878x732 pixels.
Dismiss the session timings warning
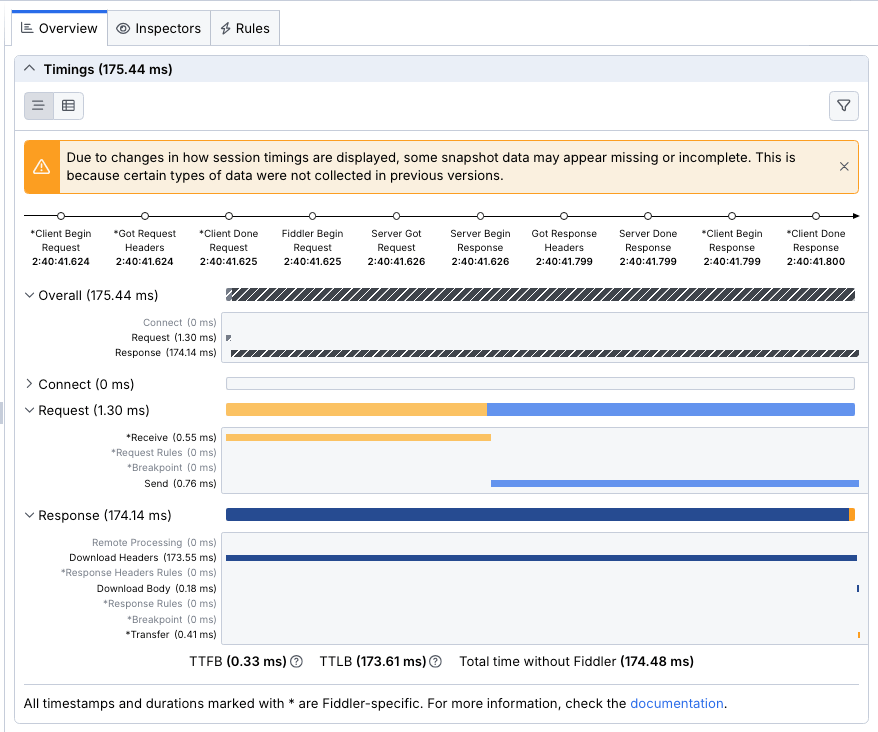844,167
